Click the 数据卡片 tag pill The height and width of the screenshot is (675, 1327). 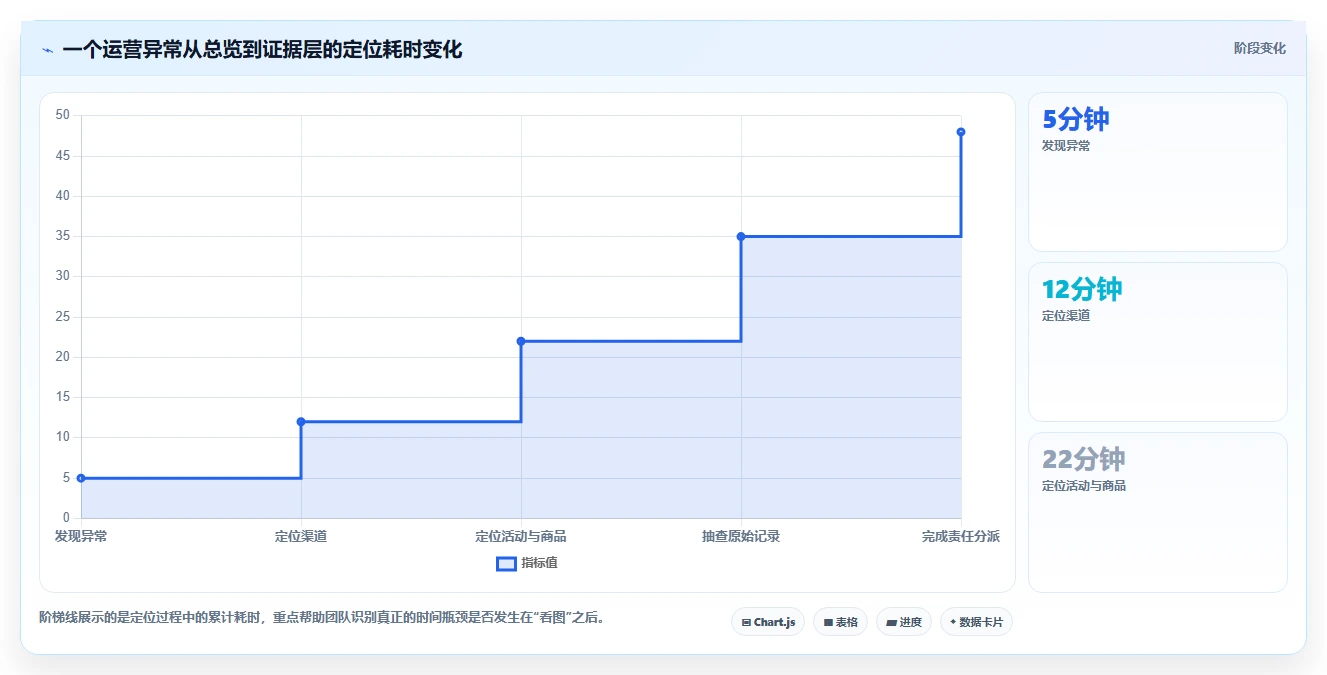click(976, 622)
